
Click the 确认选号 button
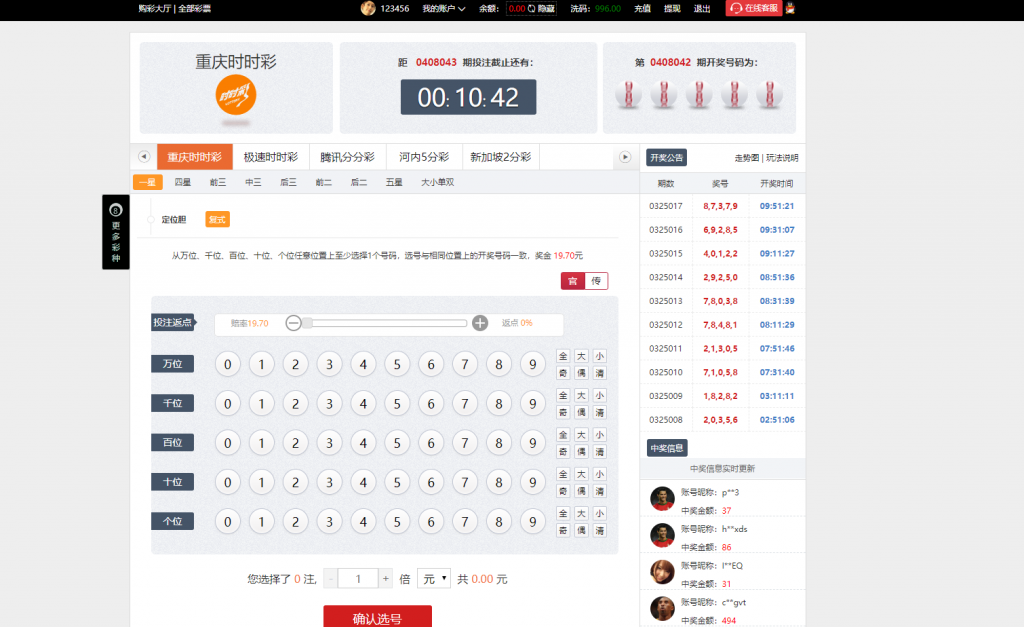tap(377, 617)
